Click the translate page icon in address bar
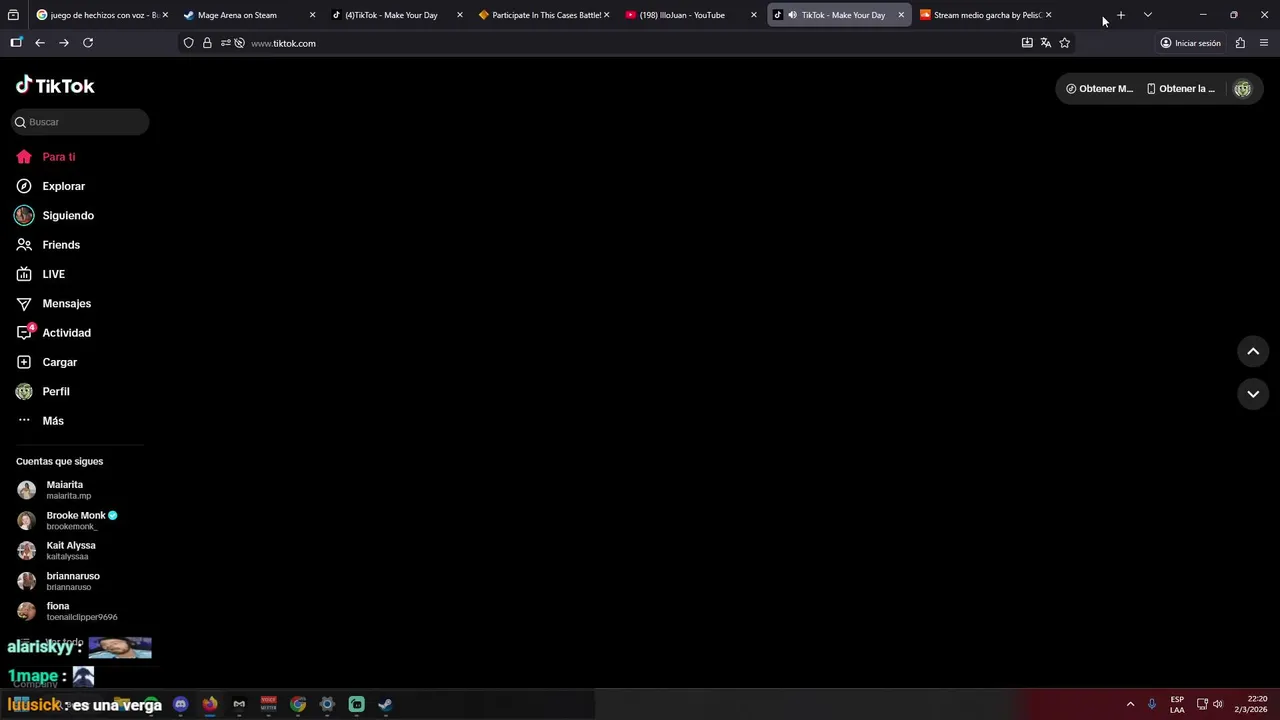The width and height of the screenshot is (1280, 720). click(1045, 43)
